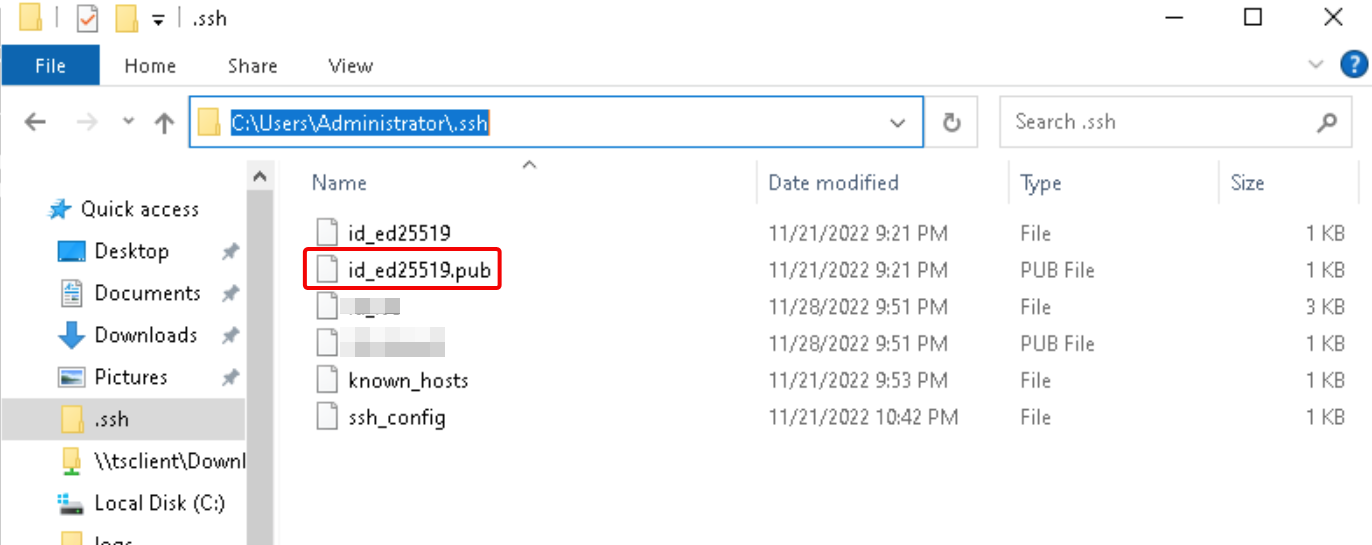1372x545 pixels.
Task: Open the recent locations dropdown arrow
Action: point(128,121)
